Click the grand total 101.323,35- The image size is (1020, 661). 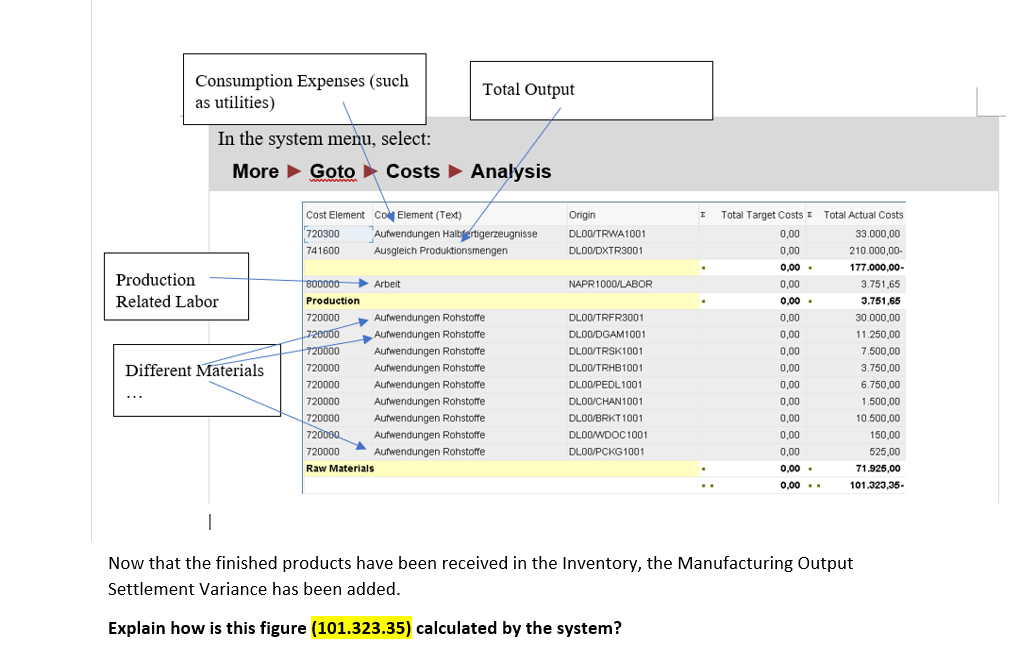(876, 485)
